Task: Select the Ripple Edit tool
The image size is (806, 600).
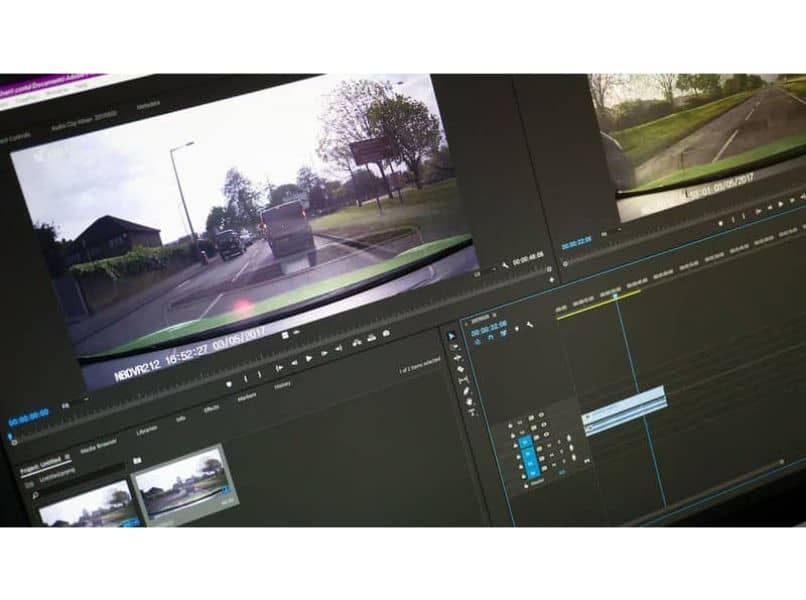Action: pyautogui.click(x=458, y=358)
